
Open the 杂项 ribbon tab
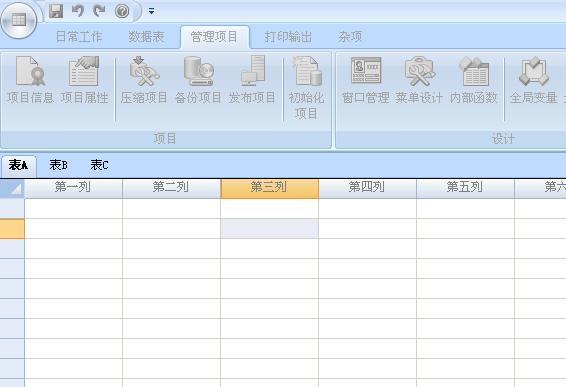350,37
